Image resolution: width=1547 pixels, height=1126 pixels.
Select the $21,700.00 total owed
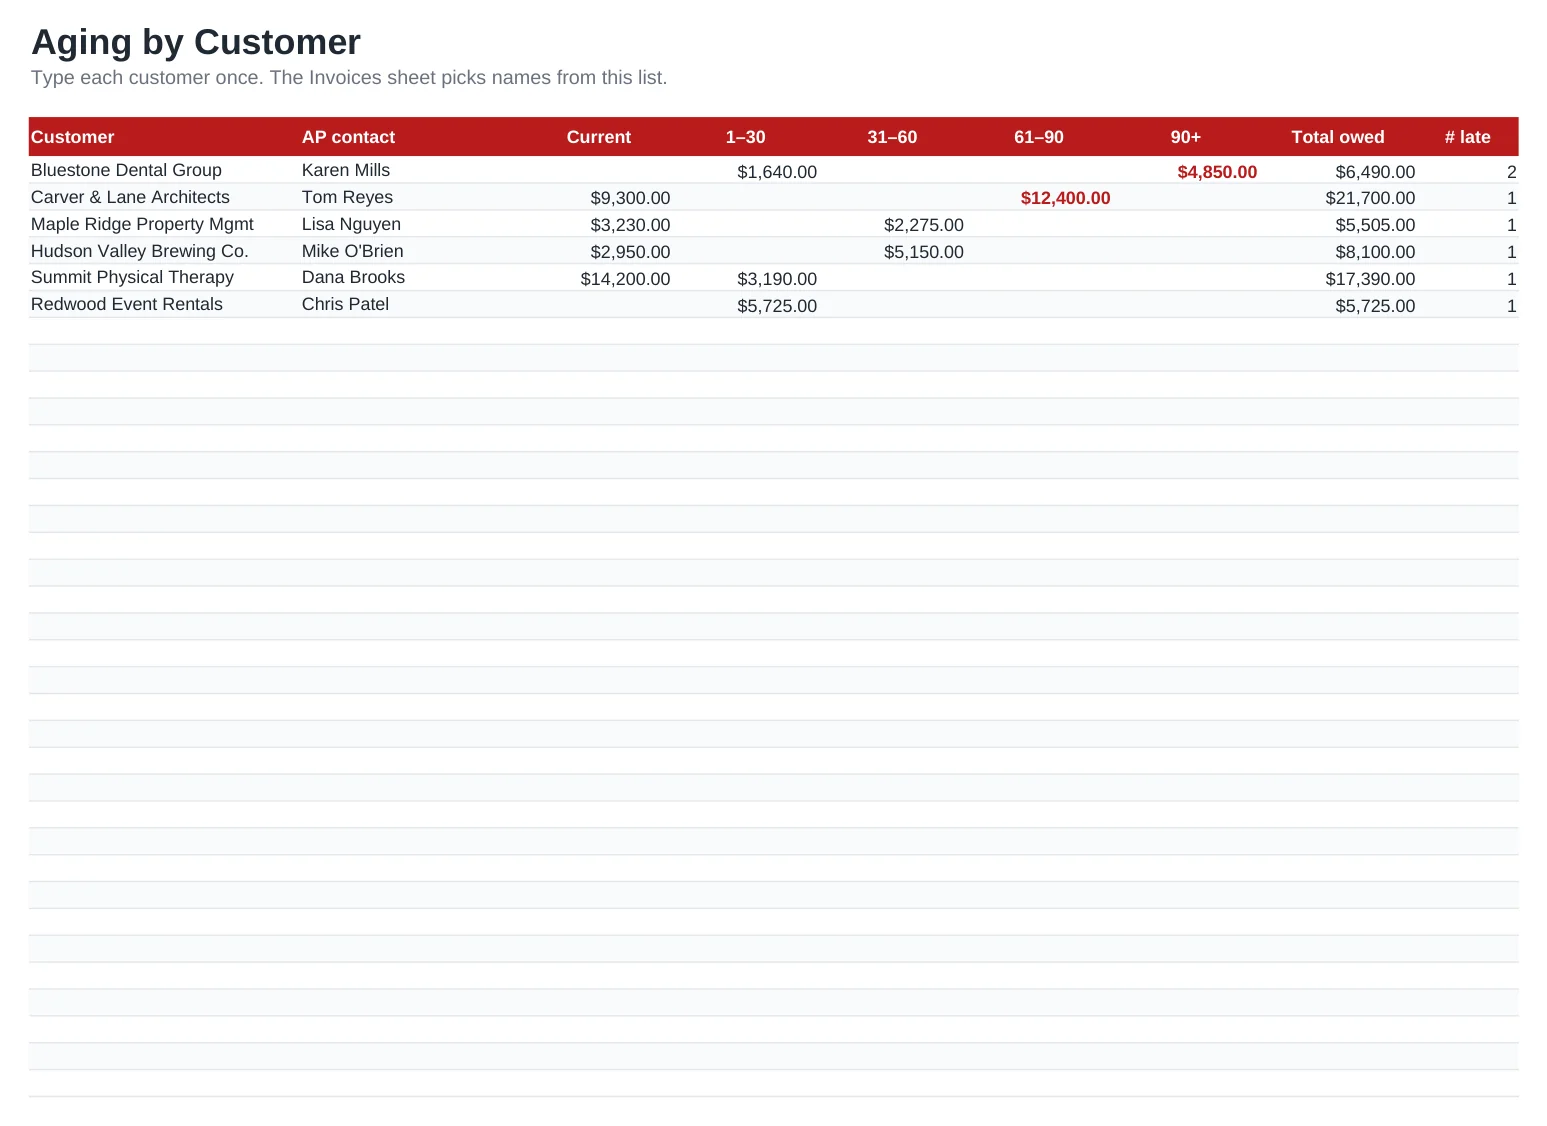(1370, 198)
